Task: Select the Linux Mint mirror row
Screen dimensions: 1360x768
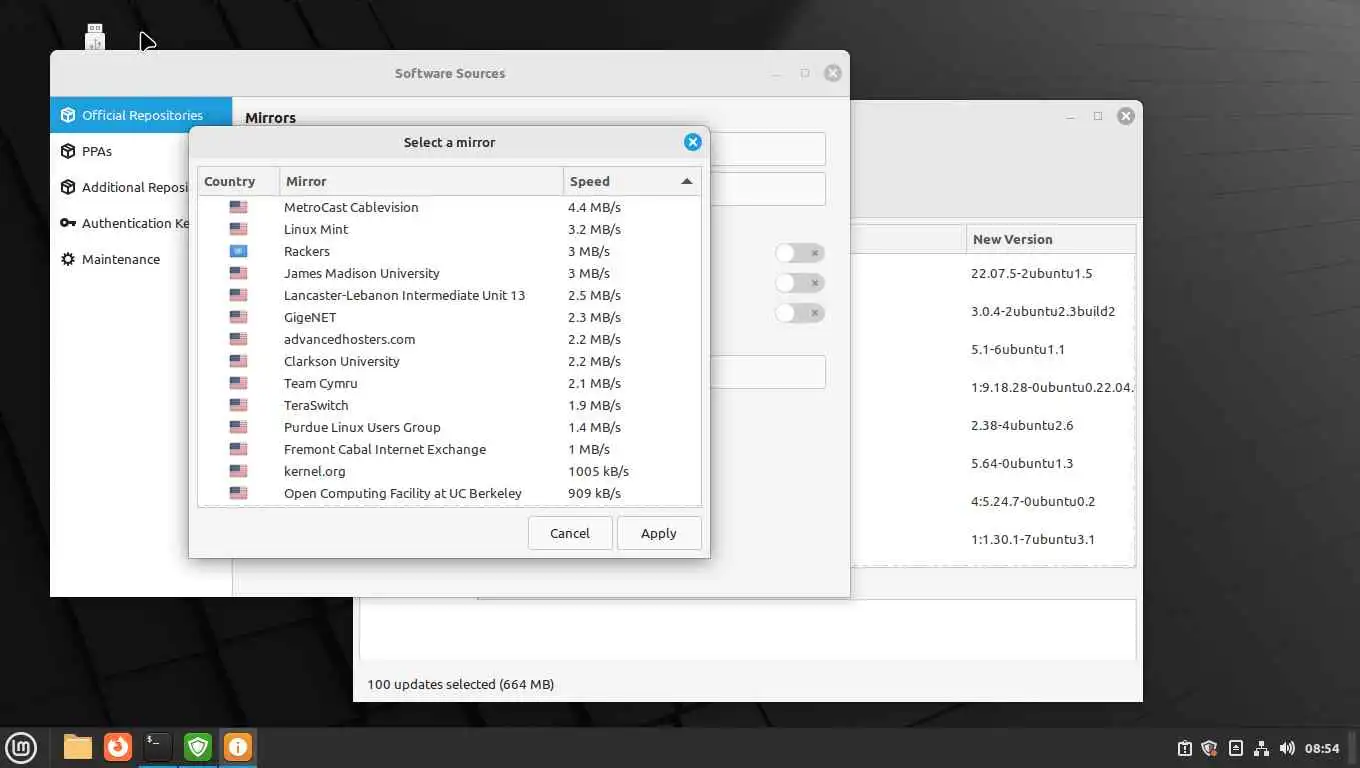Action: [449, 229]
